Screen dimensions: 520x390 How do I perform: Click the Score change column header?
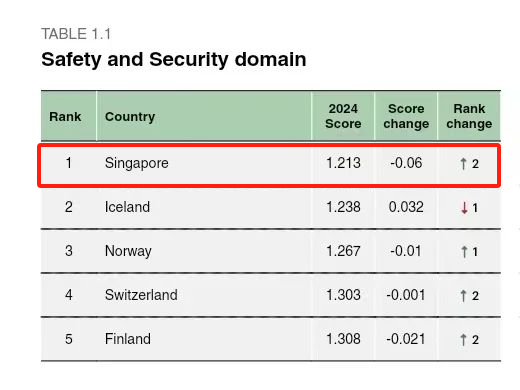406,116
